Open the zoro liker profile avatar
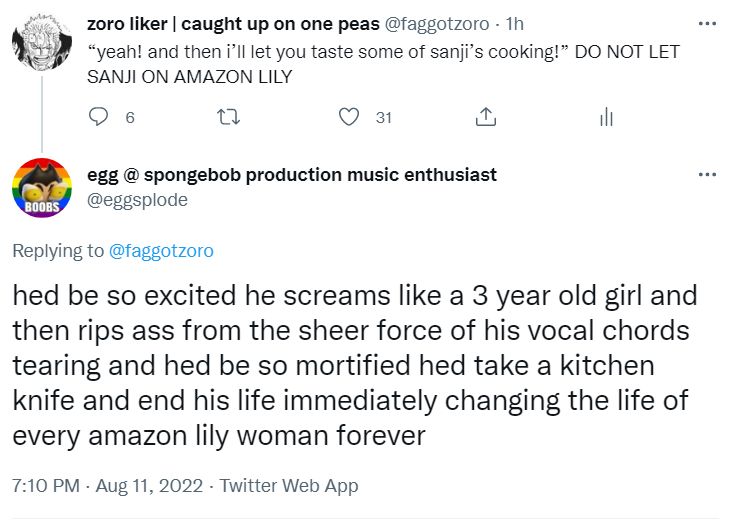733x523 pixels. point(41,45)
